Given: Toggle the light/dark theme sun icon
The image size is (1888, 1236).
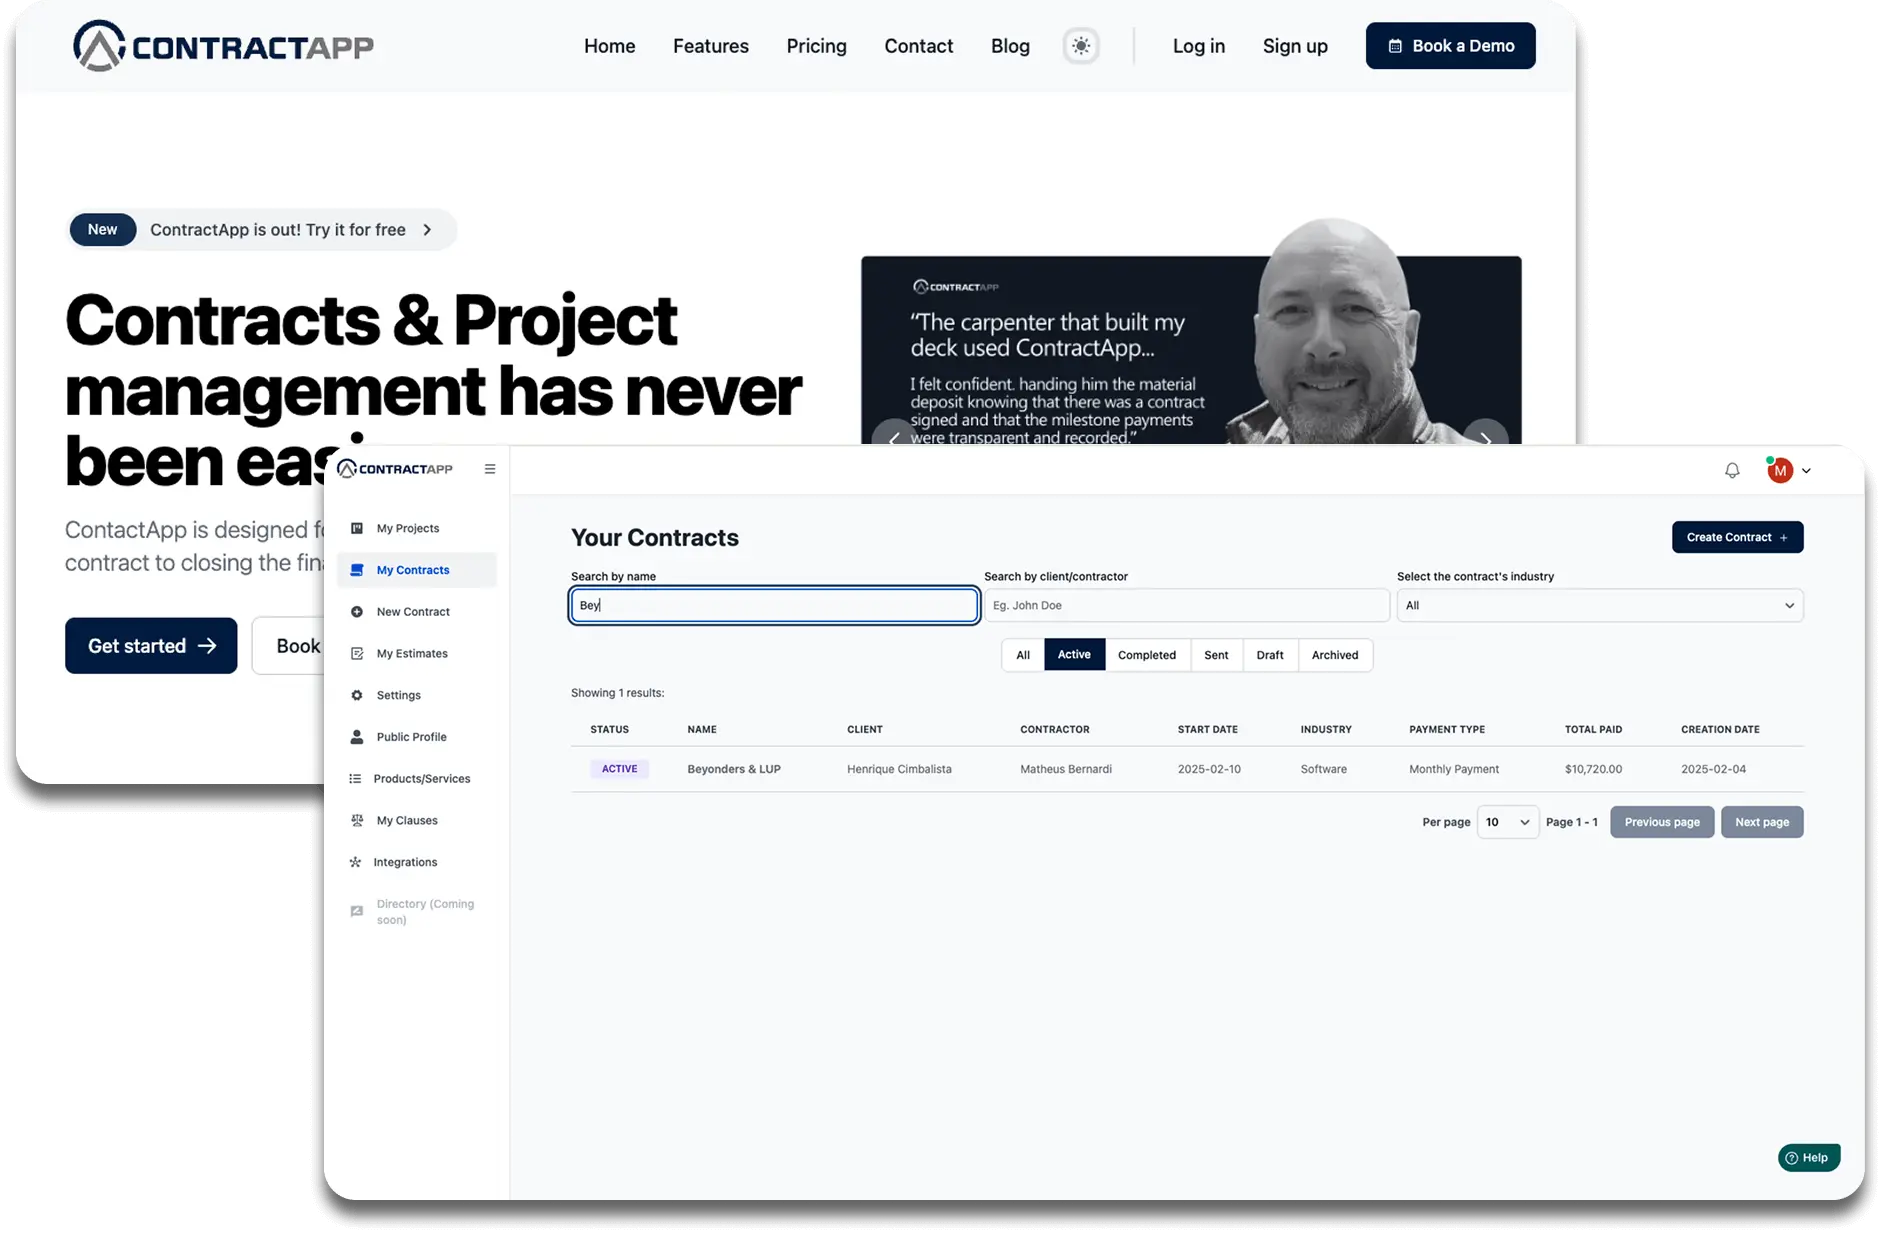Looking at the screenshot, I should point(1081,46).
